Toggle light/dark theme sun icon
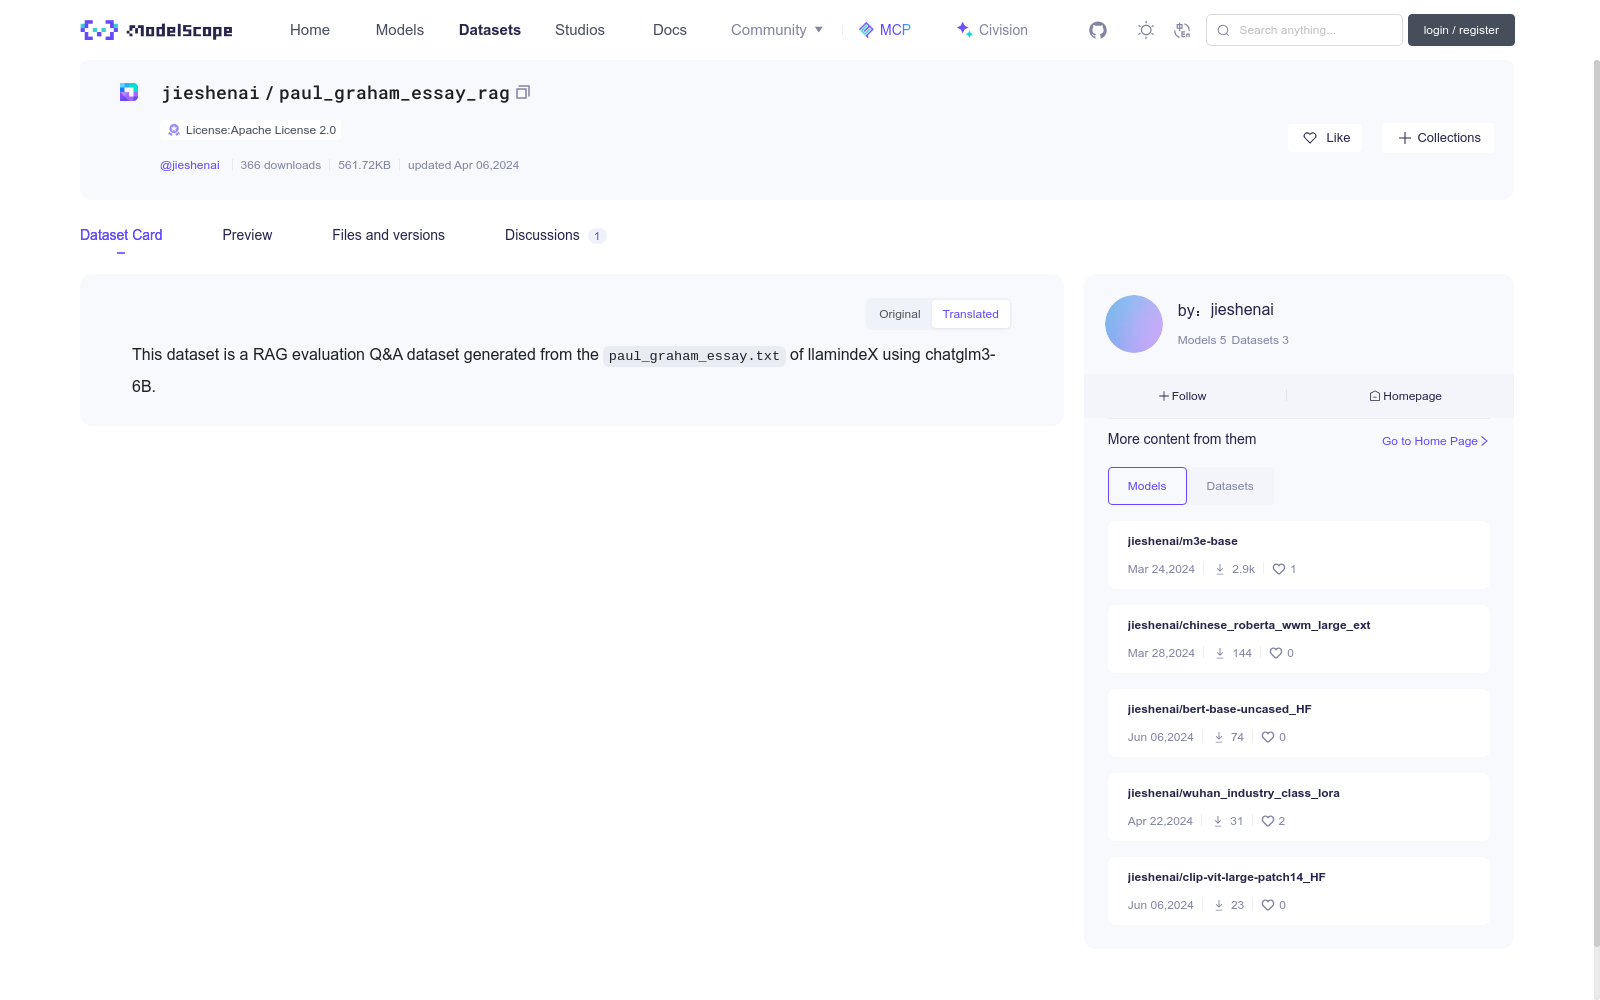The image size is (1600, 1000). (1146, 30)
